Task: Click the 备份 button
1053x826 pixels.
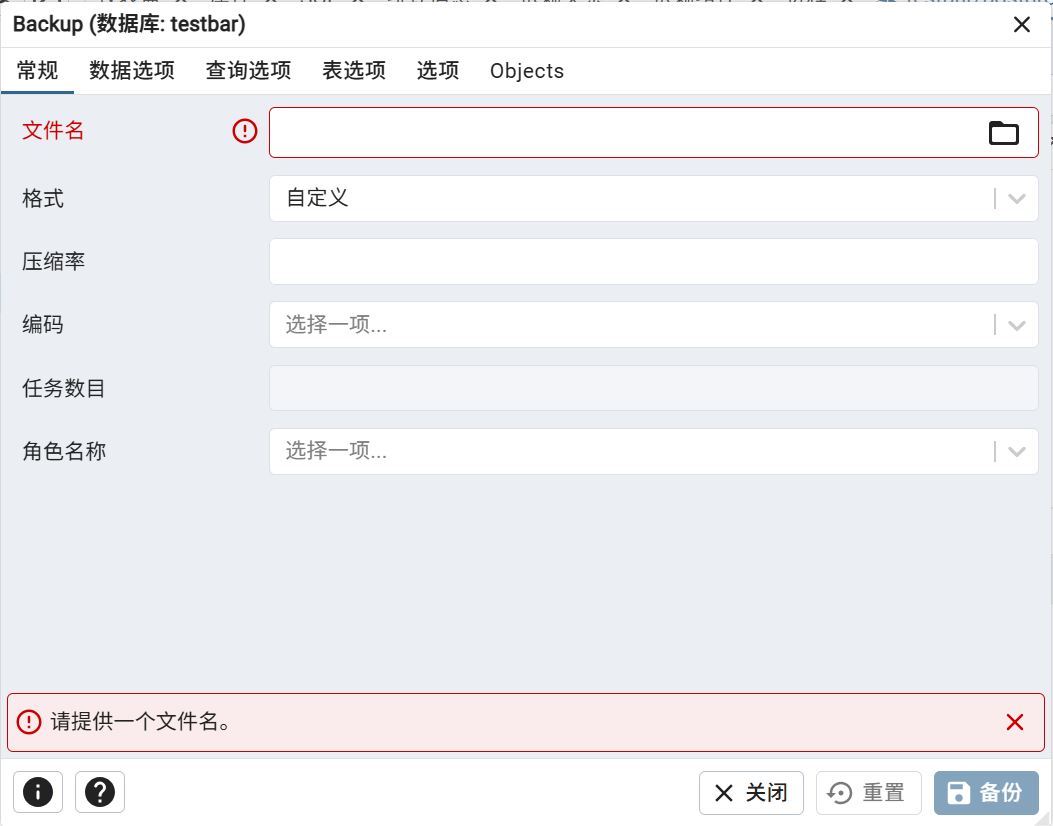Action: (x=986, y=793)
